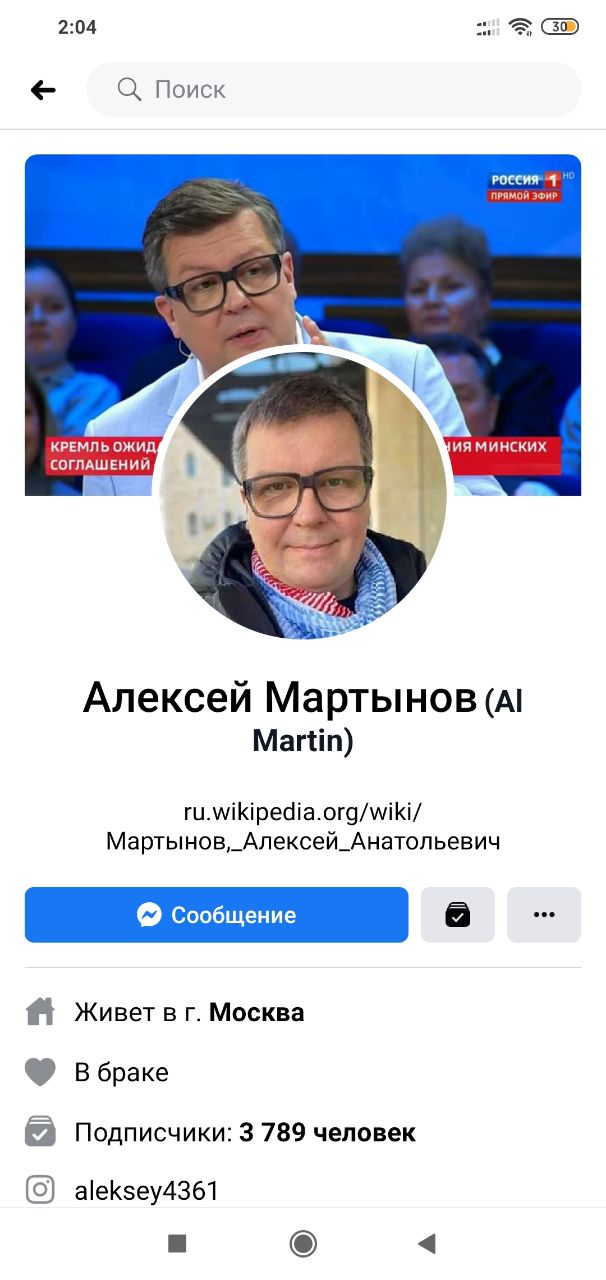Open the following checkmark icon button

458,915
